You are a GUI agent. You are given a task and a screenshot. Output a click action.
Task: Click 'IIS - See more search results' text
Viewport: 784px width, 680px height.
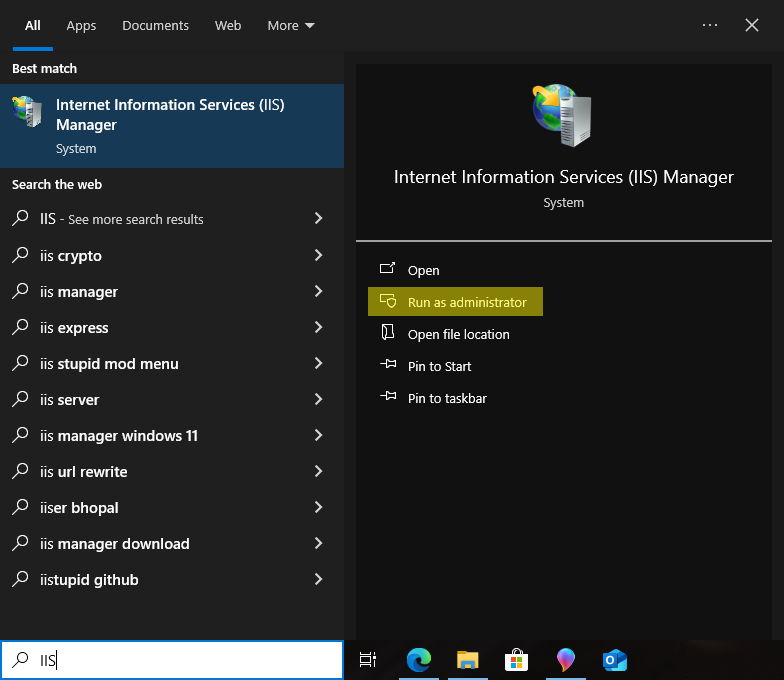click(x=122, y=219)
